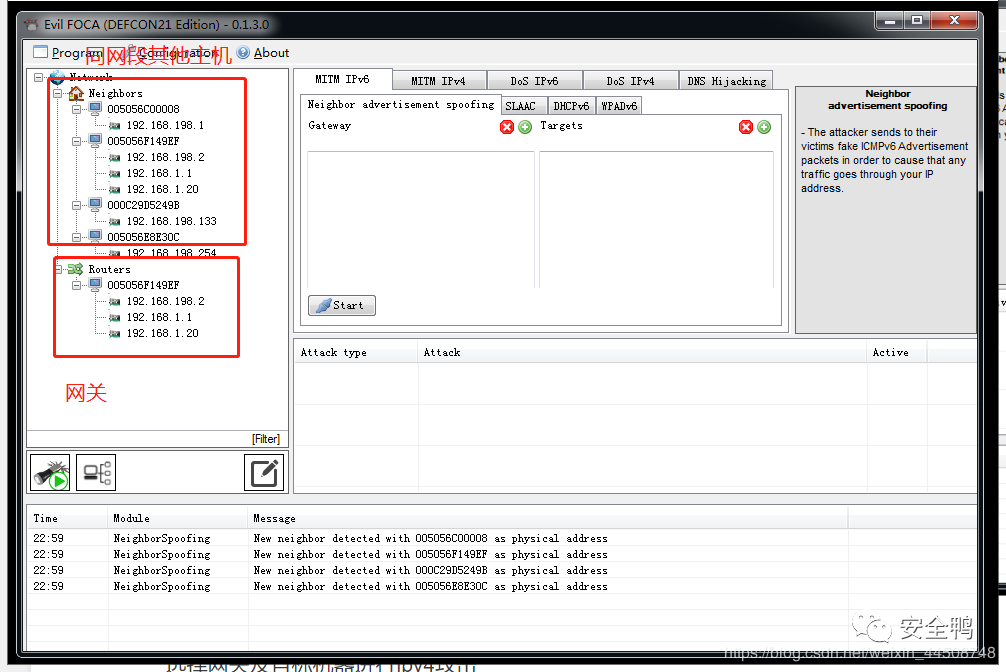Viewport: 1006px width, 672px height.
Task: Select log row mentioning 005056C00008
Action: click(502, 538)
